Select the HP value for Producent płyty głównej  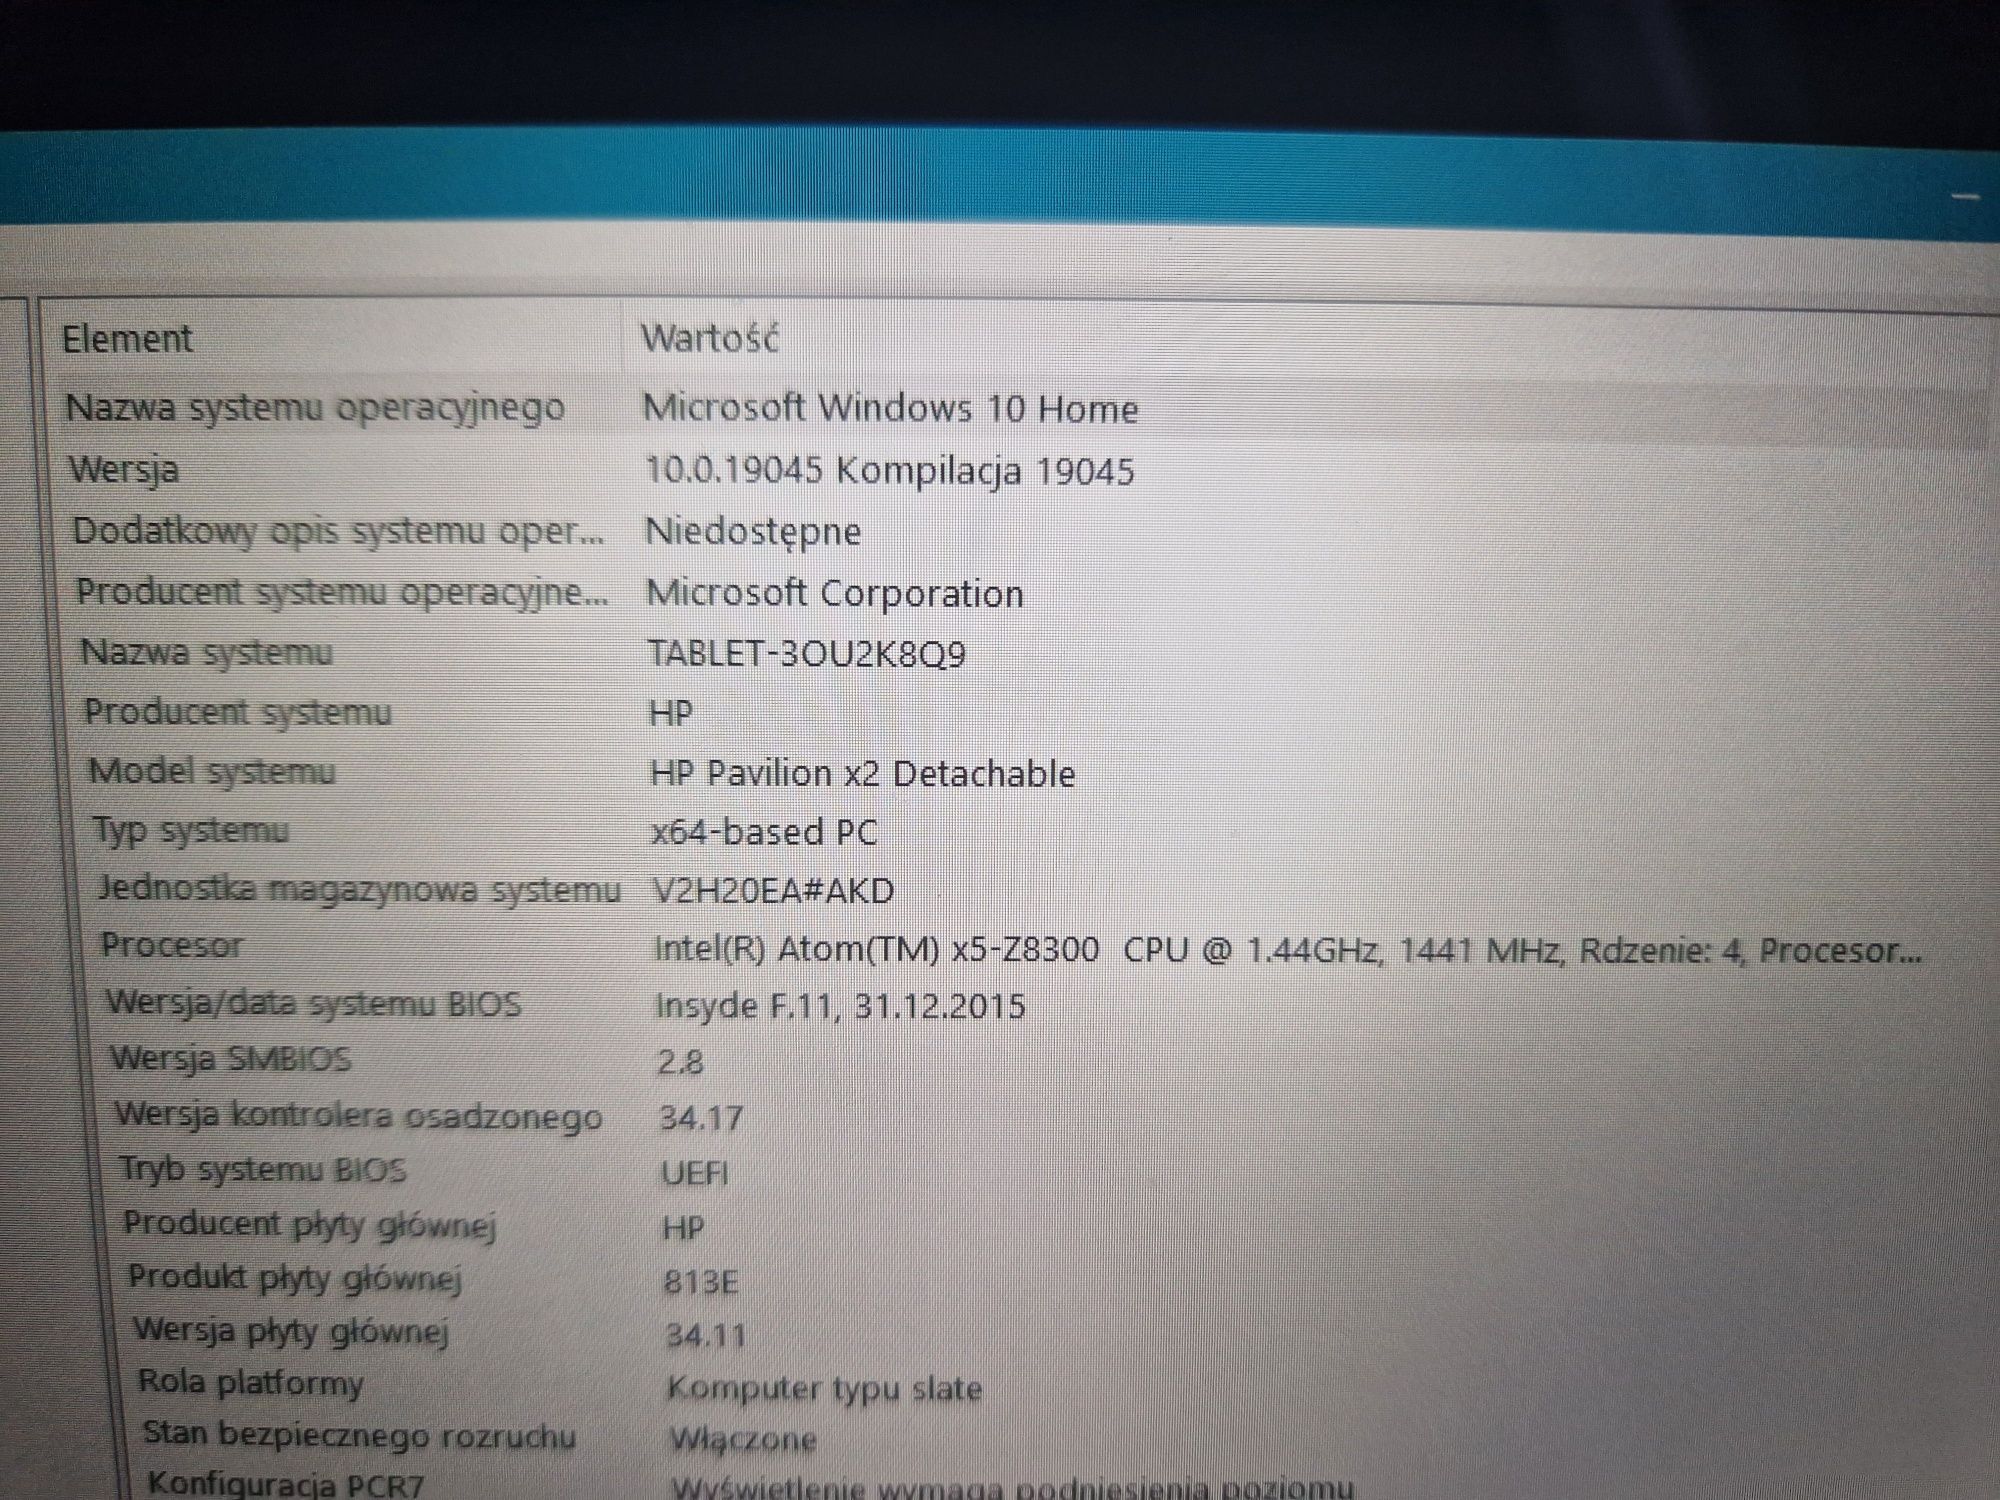click(x=684, y=1227)
